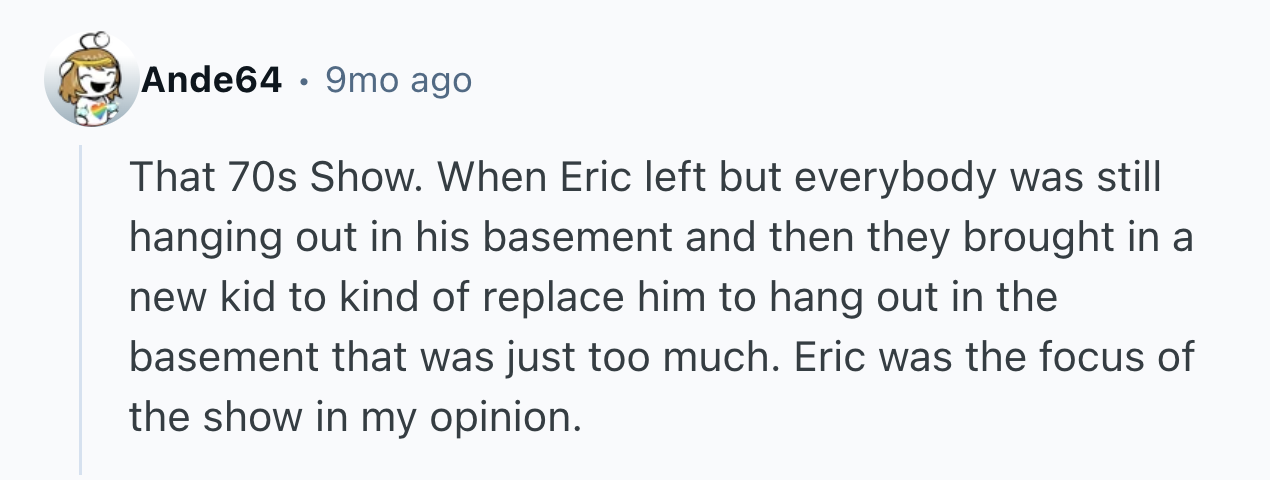Image resolution: width=1270 pixels, height=480 pixels.
Task: Open the Ande64 username profile link
Action: click(x=211, y=80)
